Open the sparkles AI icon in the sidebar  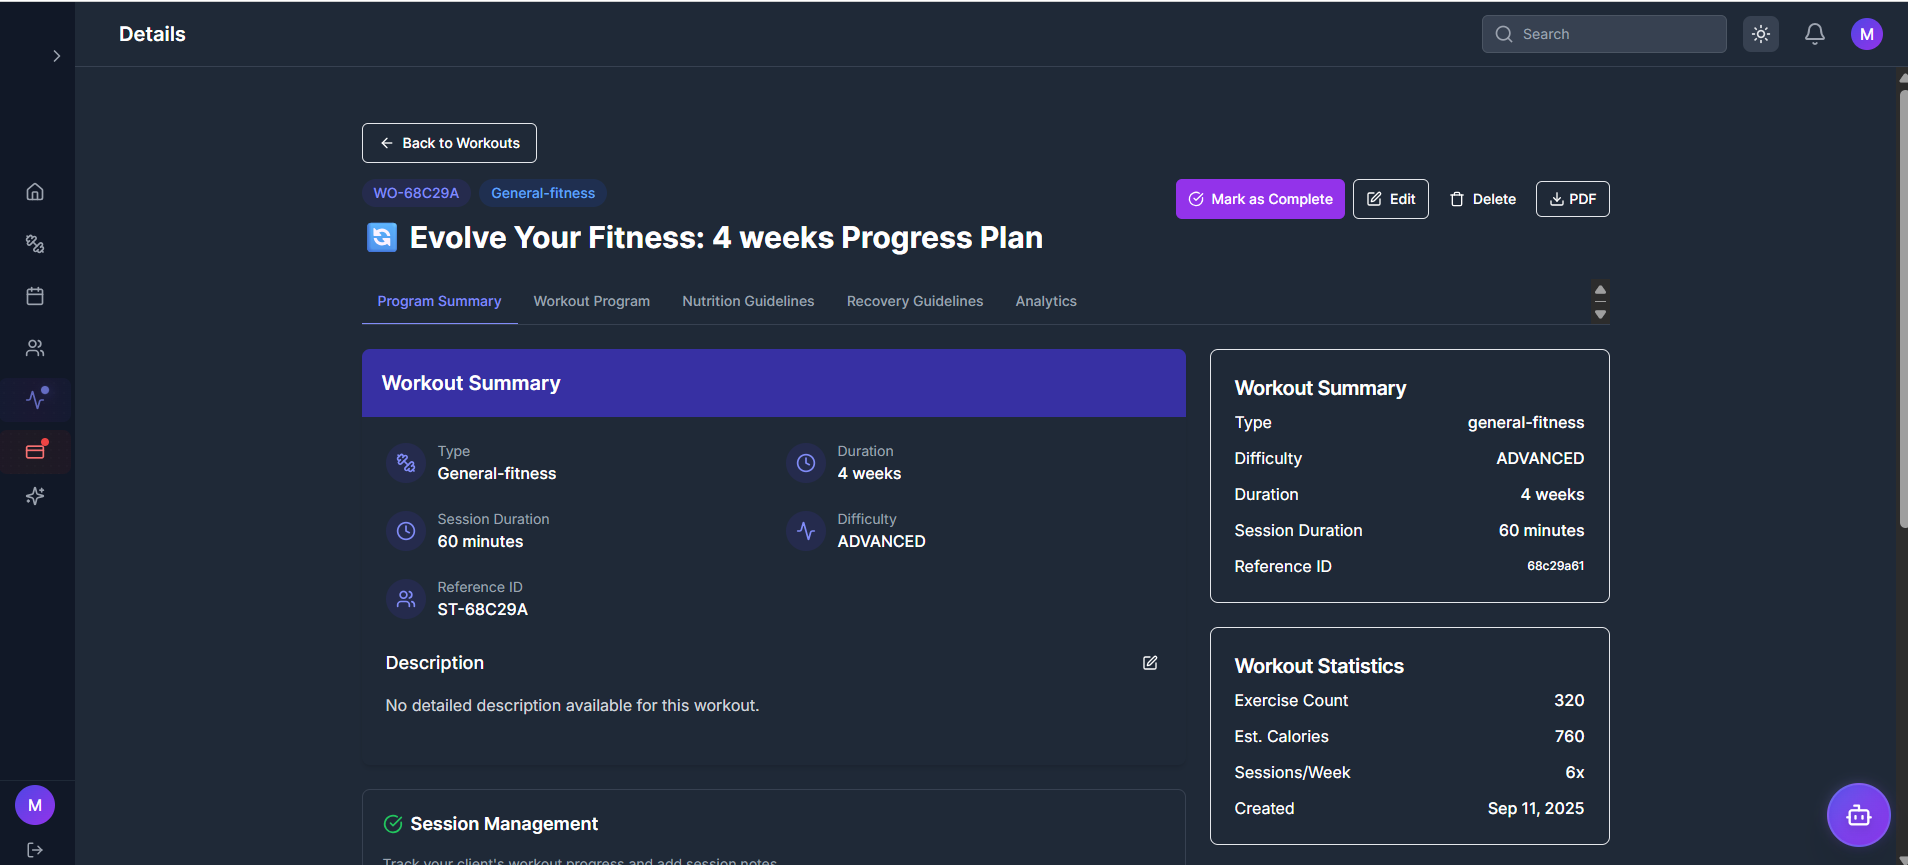pos(35,496)
